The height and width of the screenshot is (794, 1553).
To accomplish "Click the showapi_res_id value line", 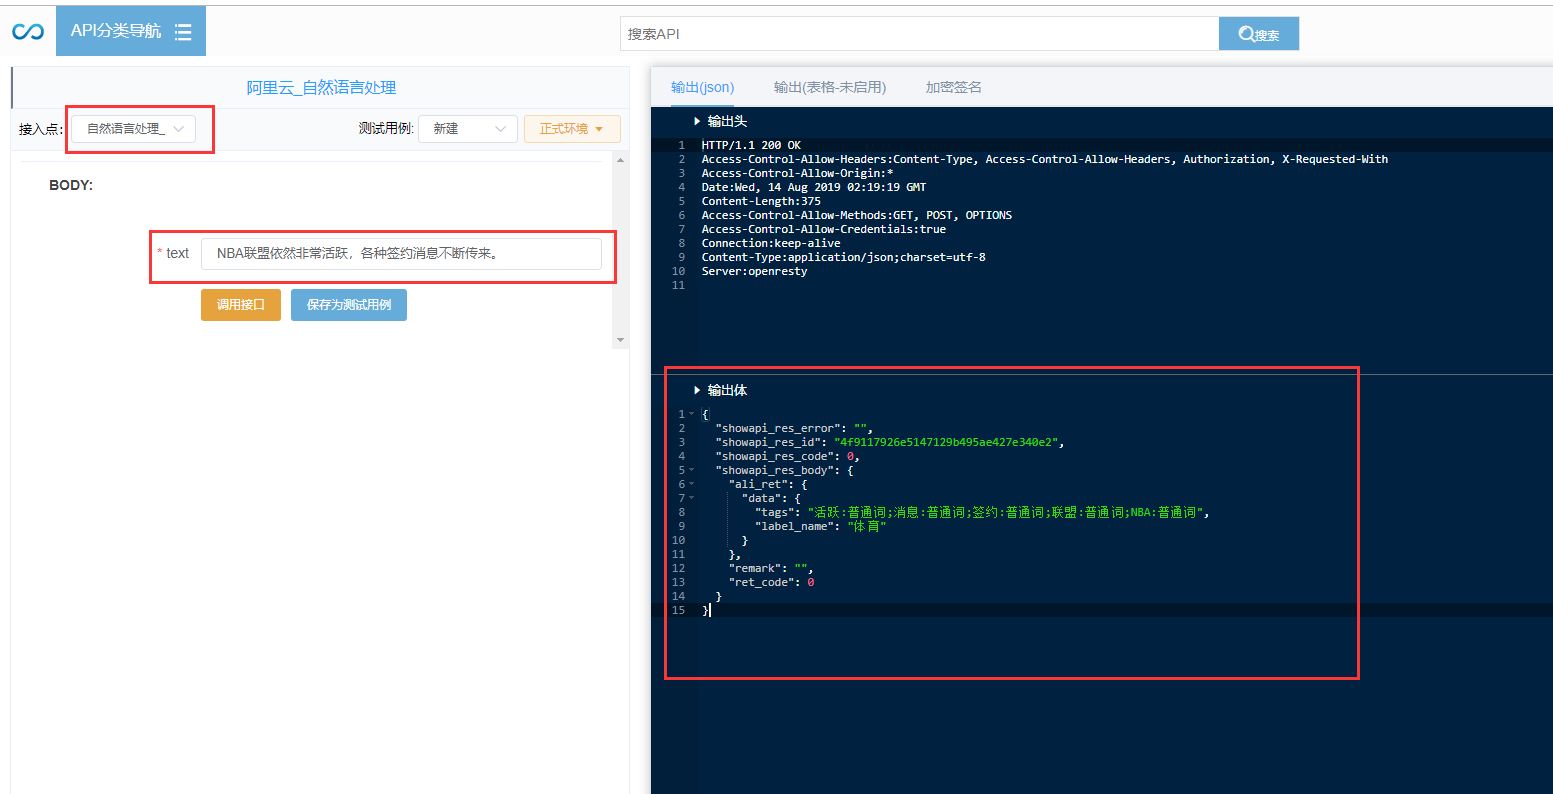I will (889, 442).
